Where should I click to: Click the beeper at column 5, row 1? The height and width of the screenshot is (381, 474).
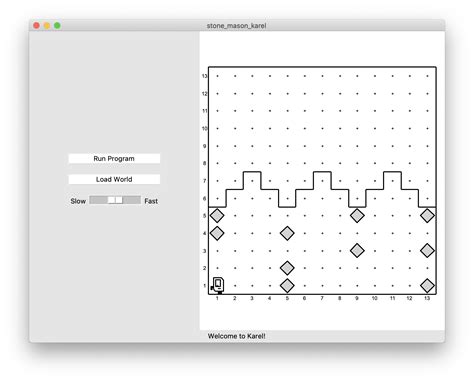point(287,285)
